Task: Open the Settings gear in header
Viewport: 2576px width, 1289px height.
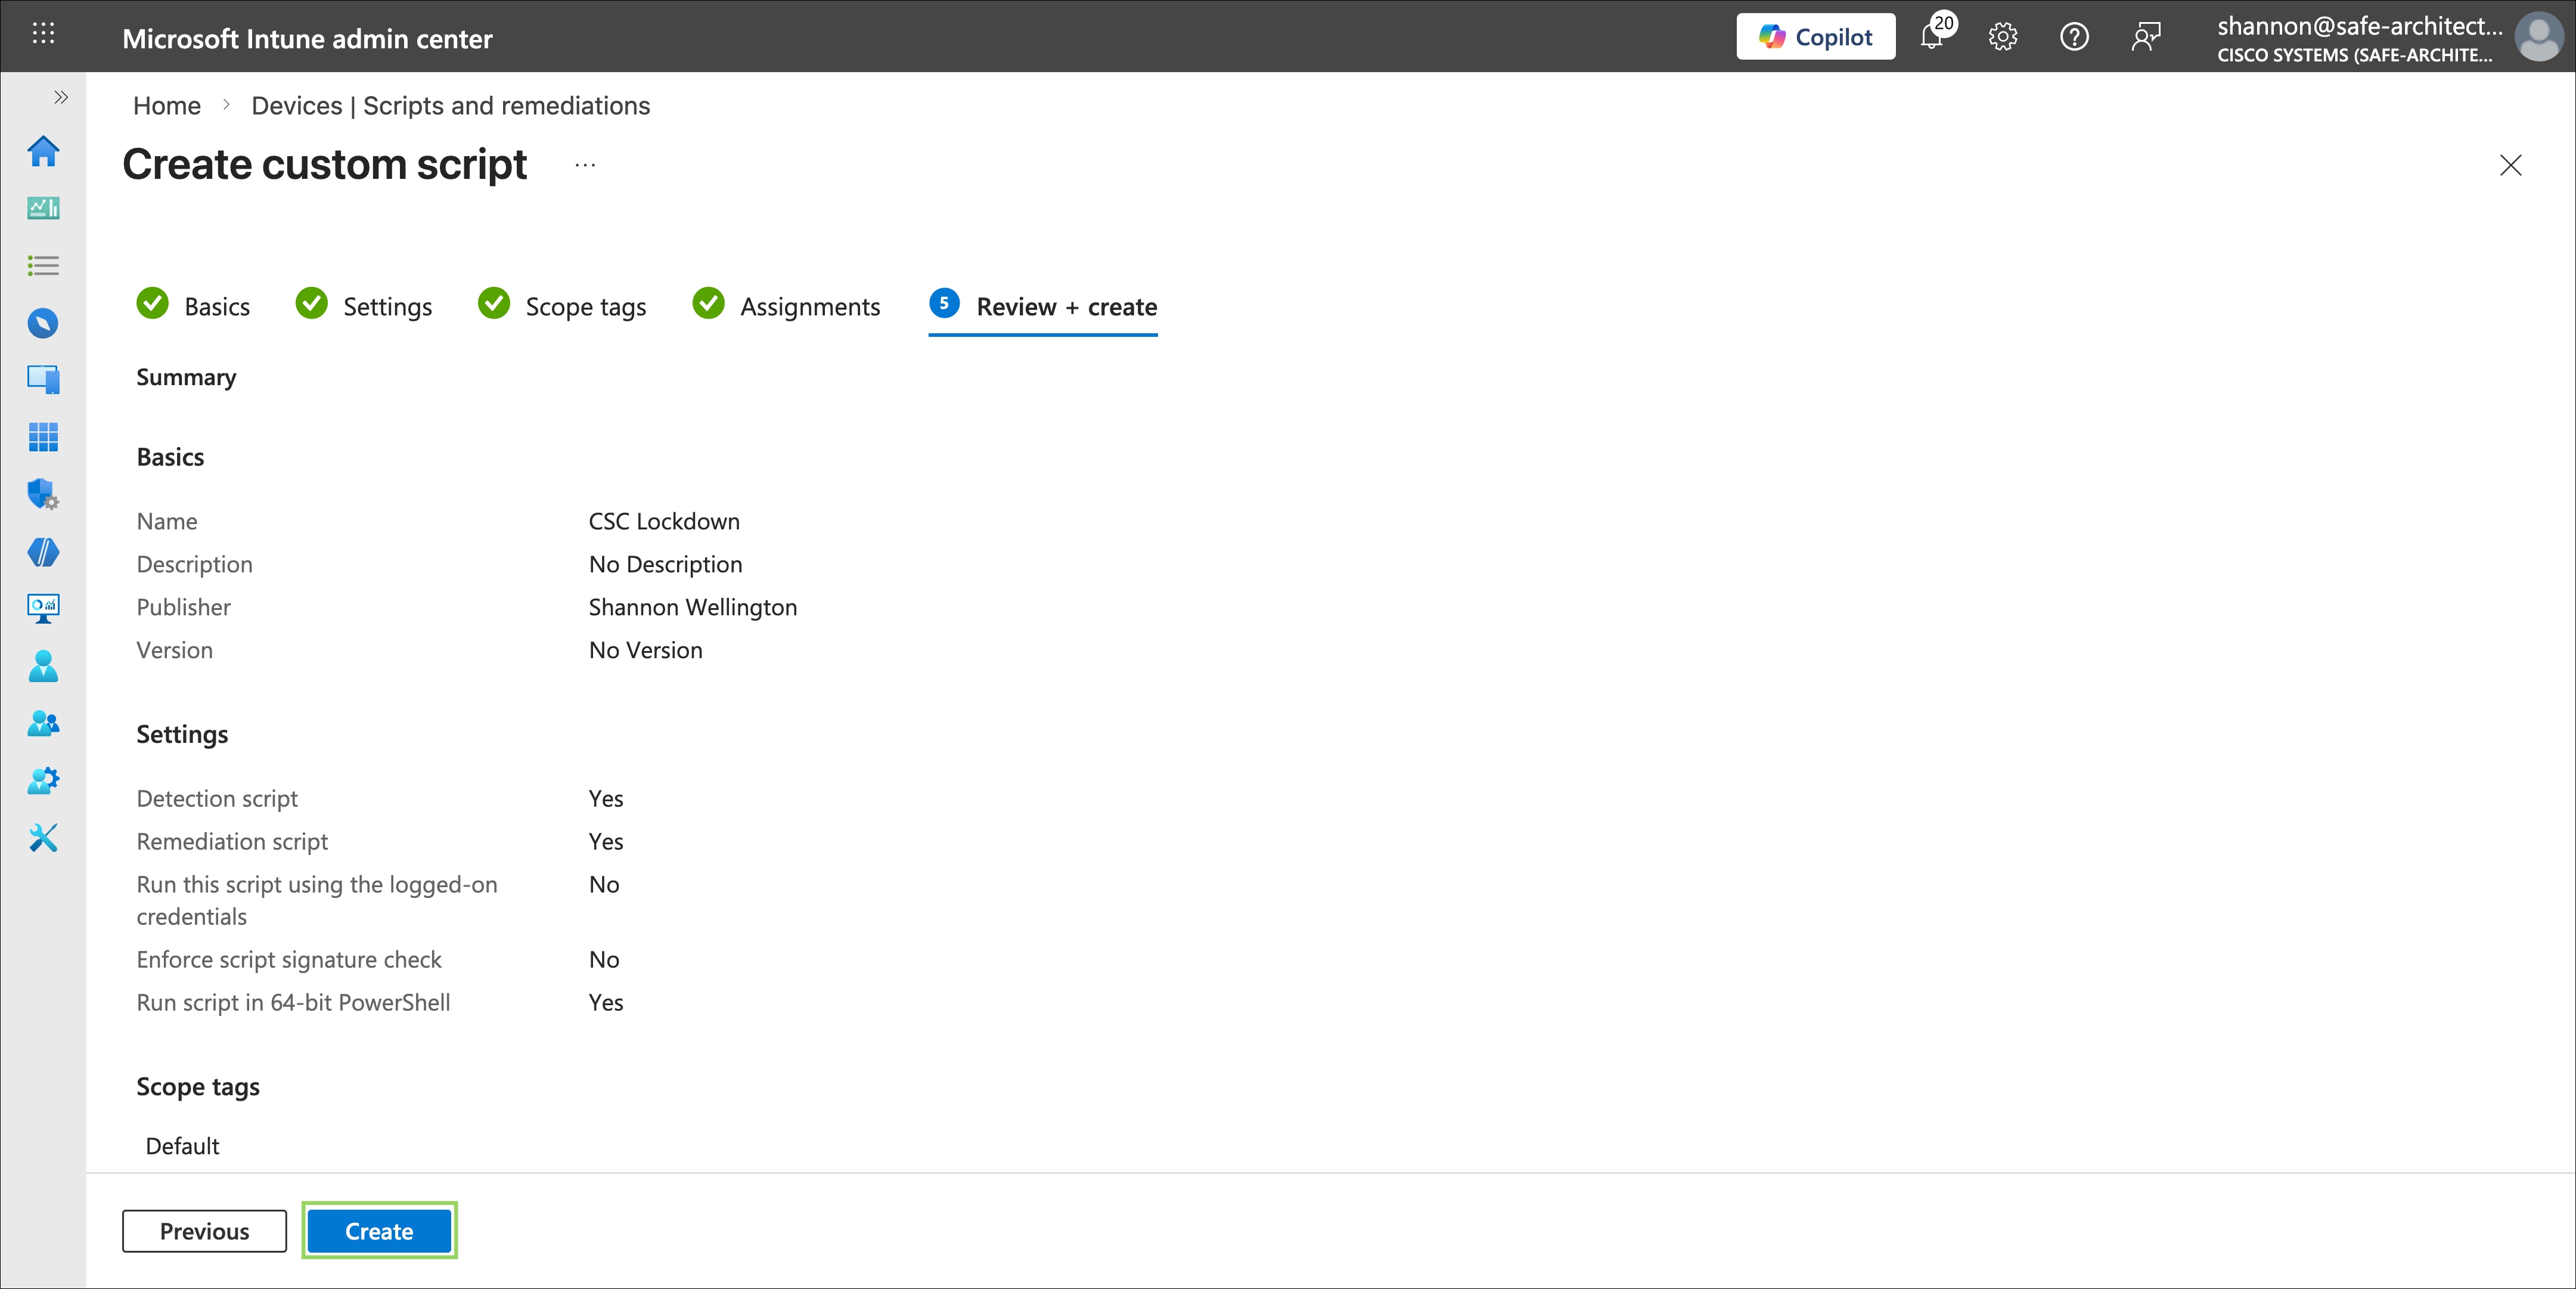Action: (x=2003, y=37)
